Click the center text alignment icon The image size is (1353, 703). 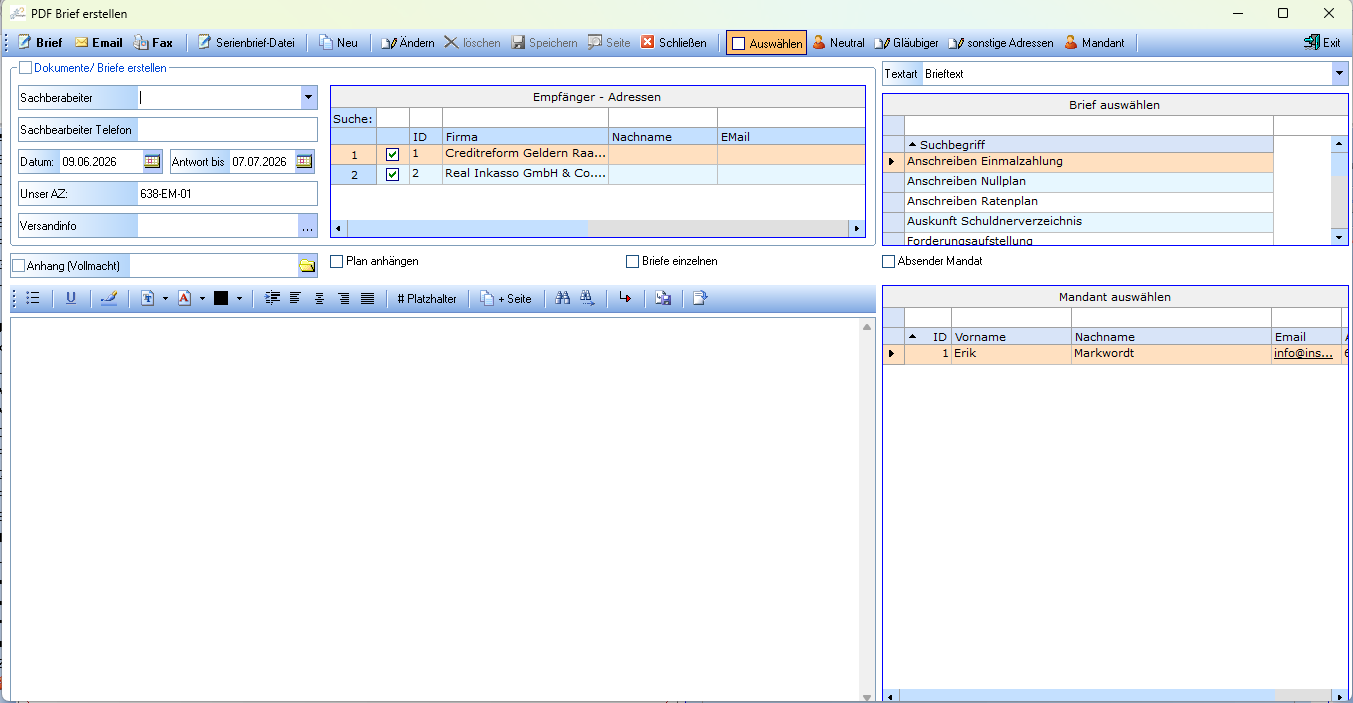(320, 298)
